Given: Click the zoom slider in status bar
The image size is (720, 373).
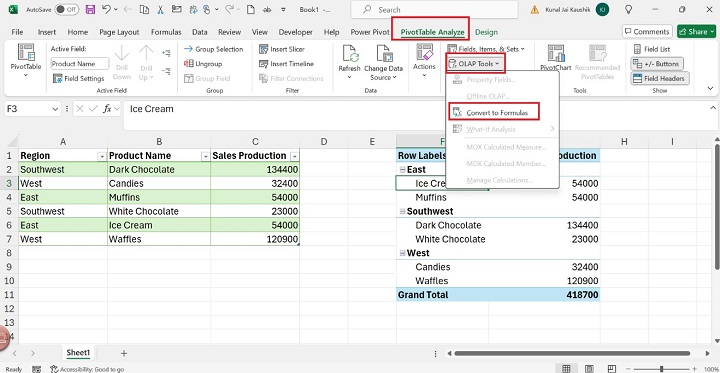Looking at the screenshot, I should (x=661, y=369).
